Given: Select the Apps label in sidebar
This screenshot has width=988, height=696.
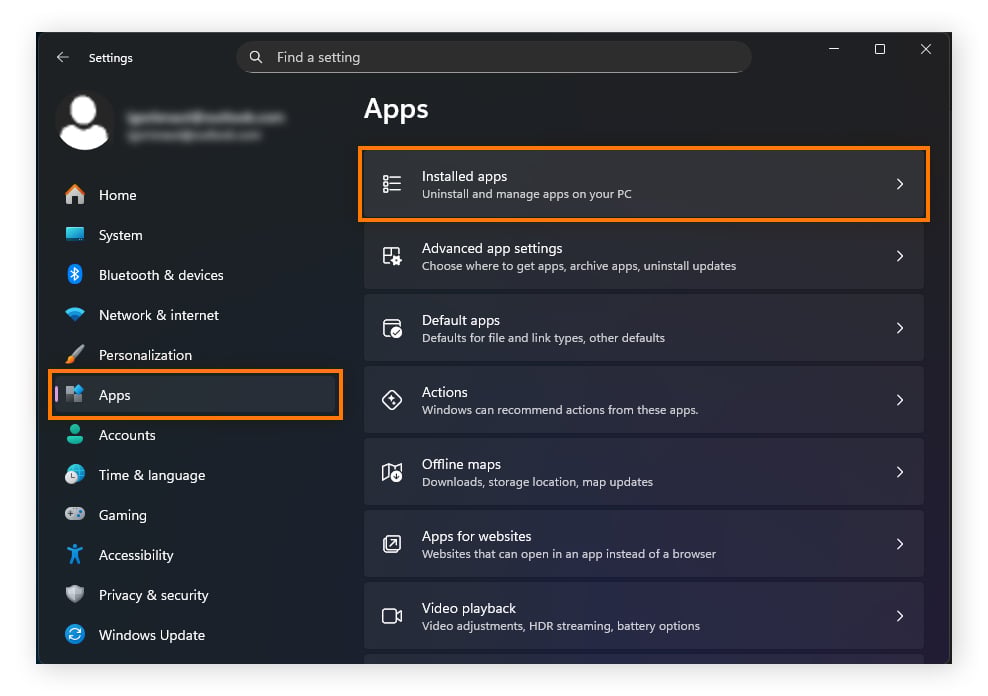Looking at the screenshot, I should (x=115, y=396).
